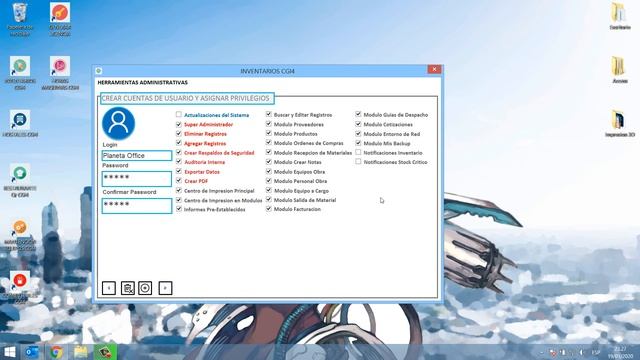Screen dimensions: 640x360
Task: Click Crear Cuentas de Usuario y Asignar Privilegios title
Action: click(186, 98)
